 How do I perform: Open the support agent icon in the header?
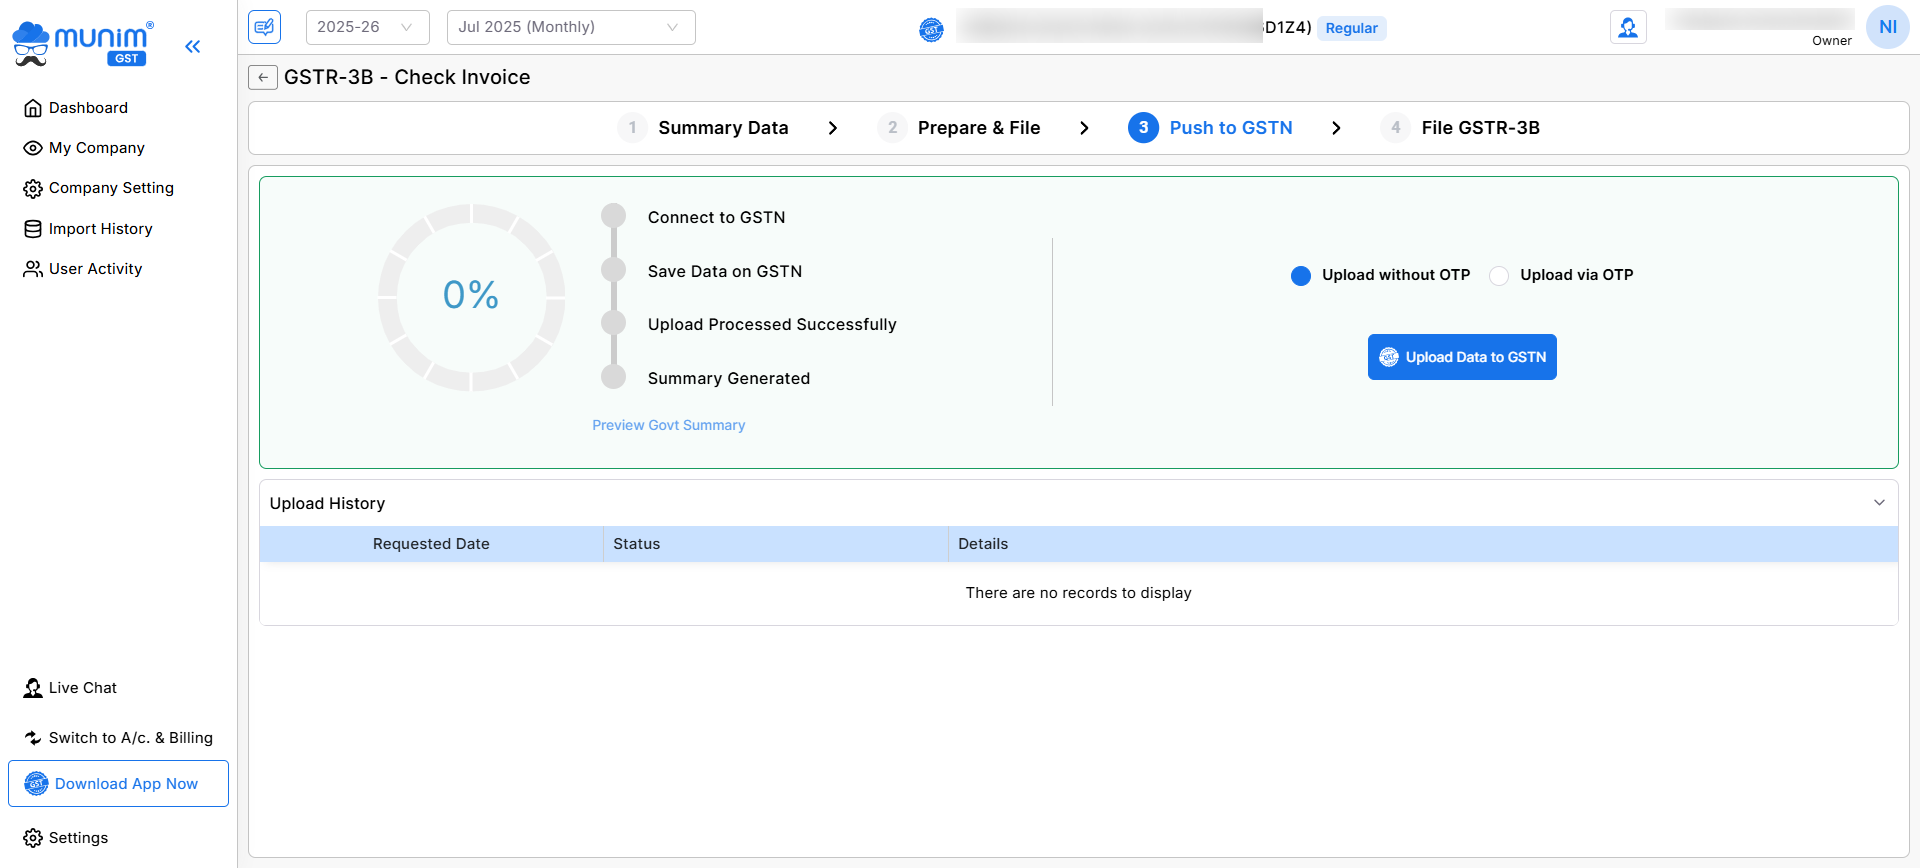click(1628, 27)
